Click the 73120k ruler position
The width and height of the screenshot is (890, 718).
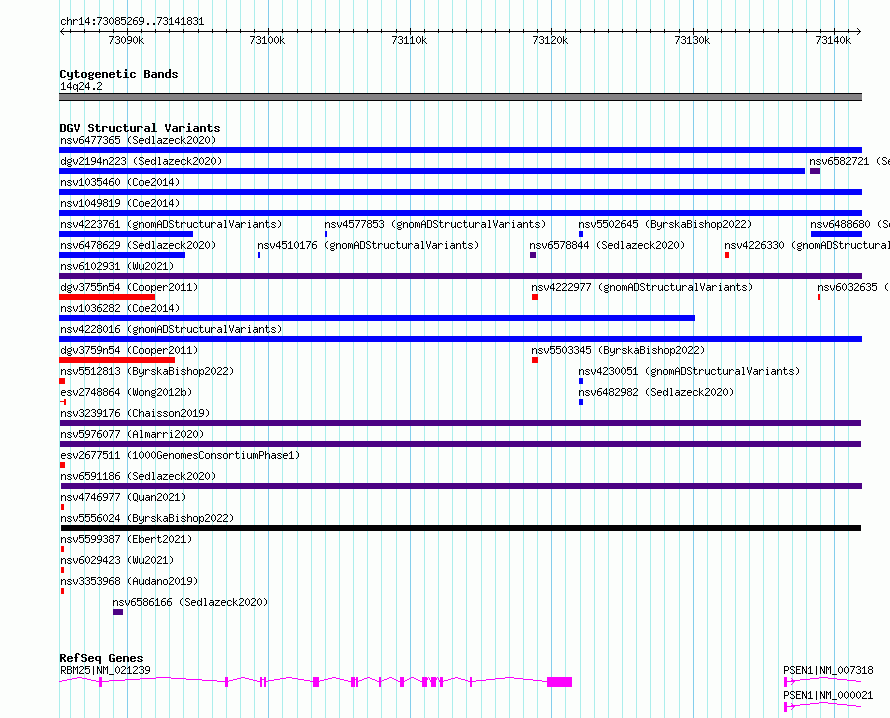[x=551, y=40]
